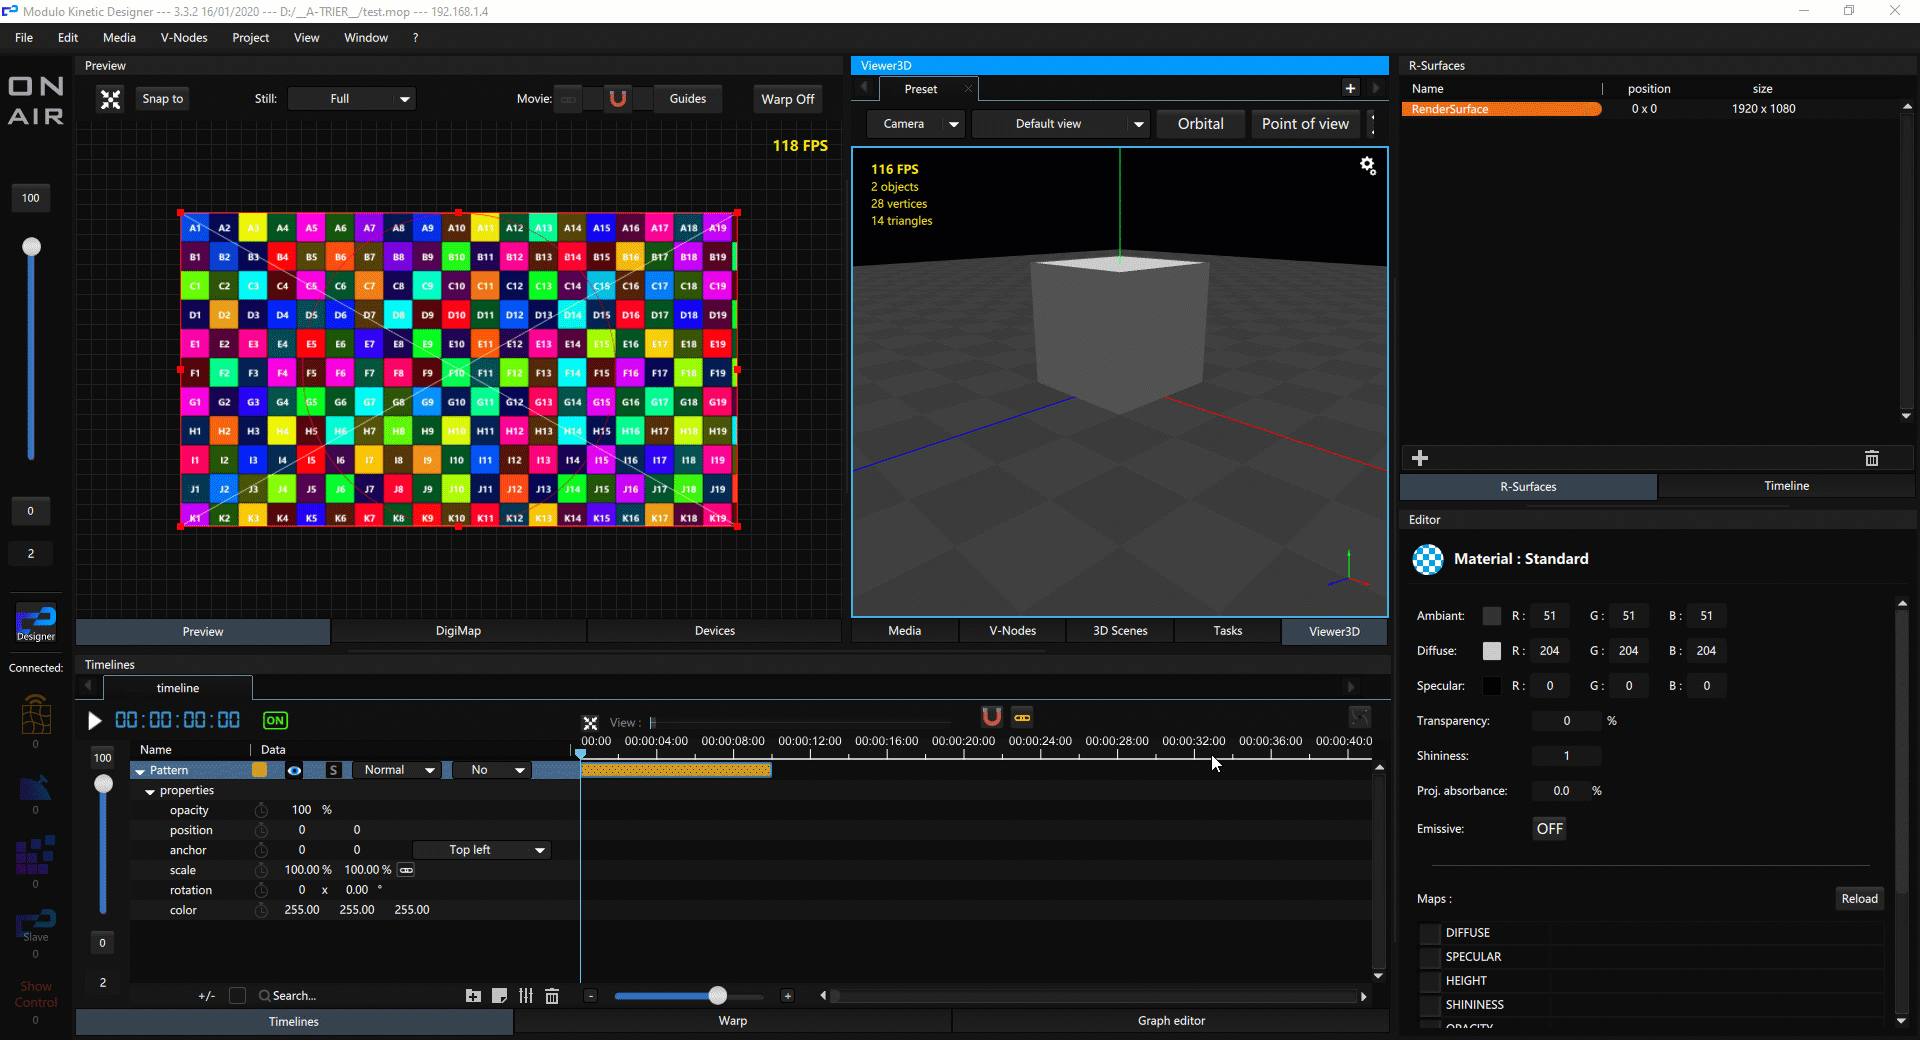This screenshot has width=1920, height=1040.
Task: Switch to the DigiMap tab
Action: click(x=458, y=631)
